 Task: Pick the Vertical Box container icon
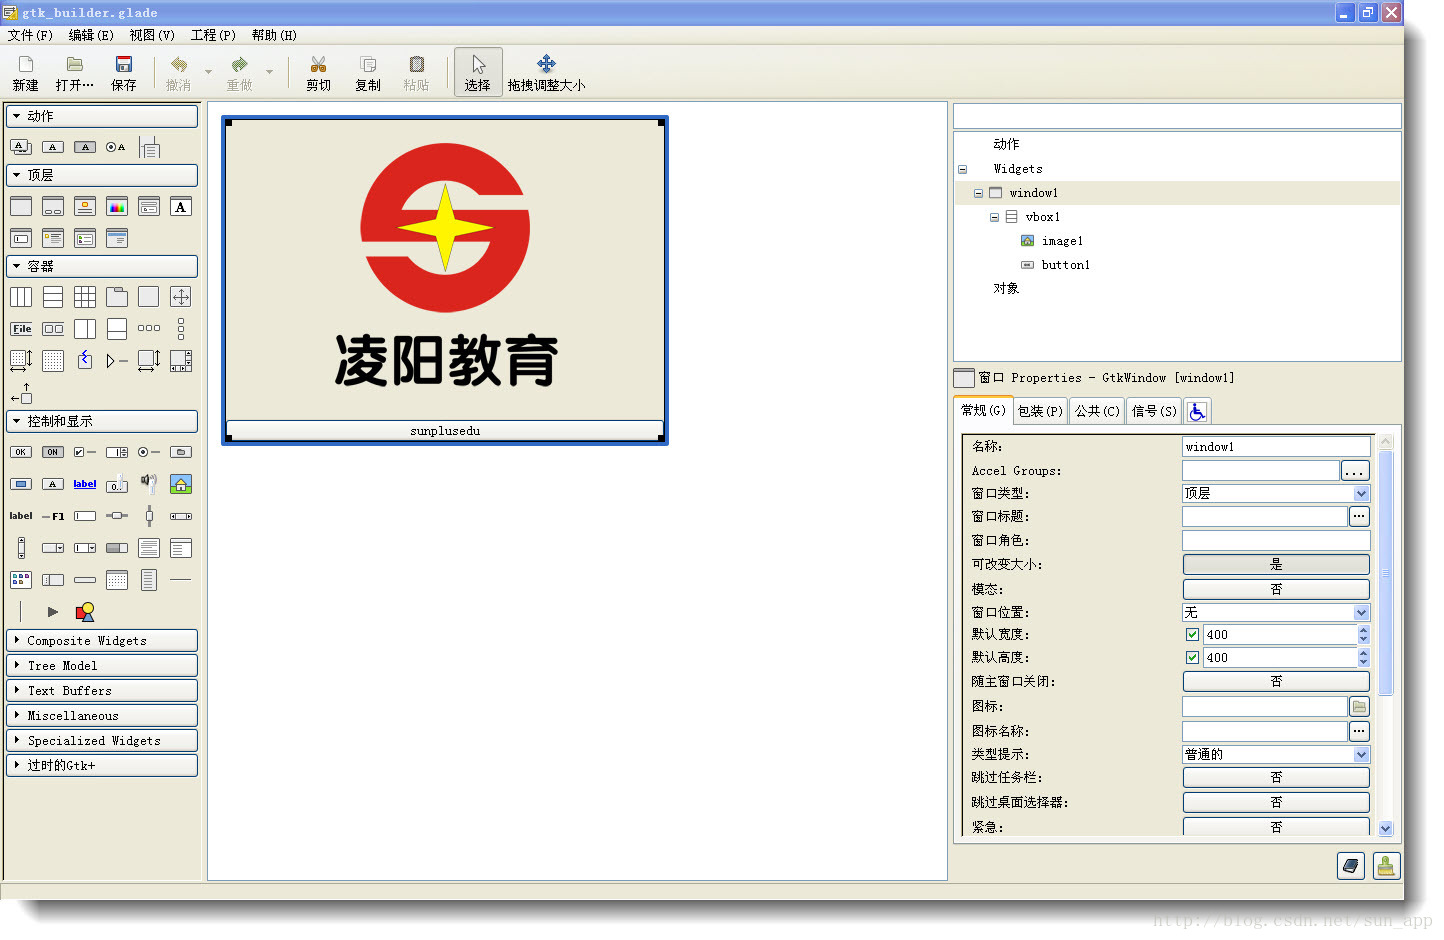point(53,297)
